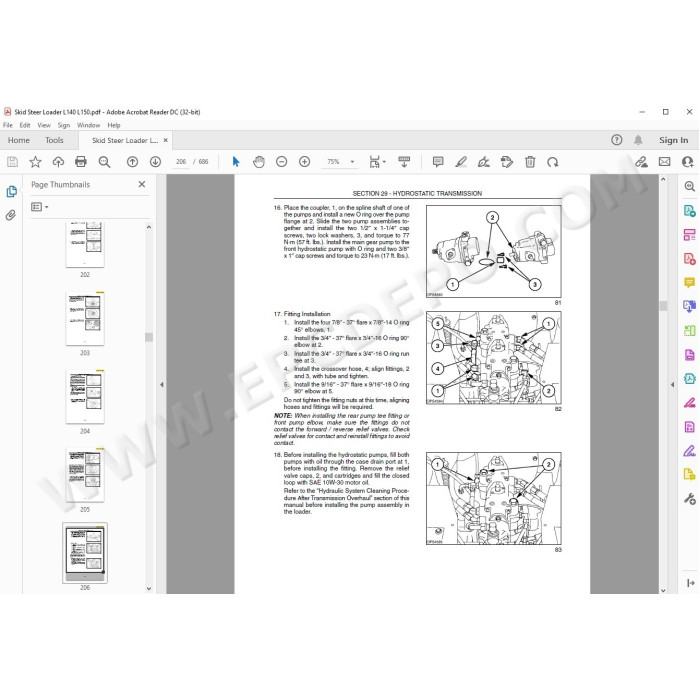Open the Export PDF tool icon
This screenshot has width=700, height=700.
tap(690, 210)
